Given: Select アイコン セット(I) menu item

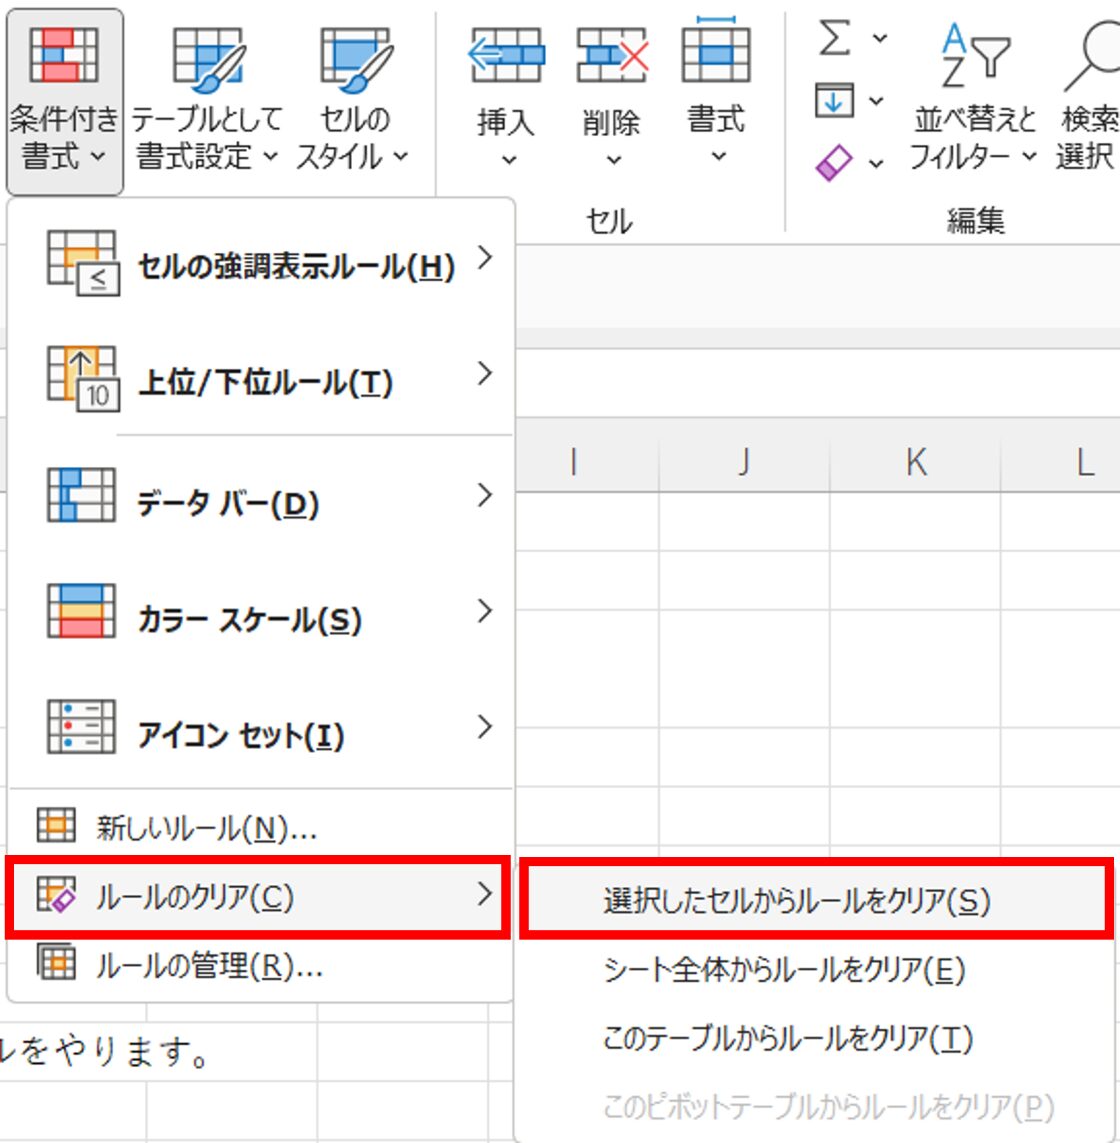Looking at the screenshot, I should point(261,727).
